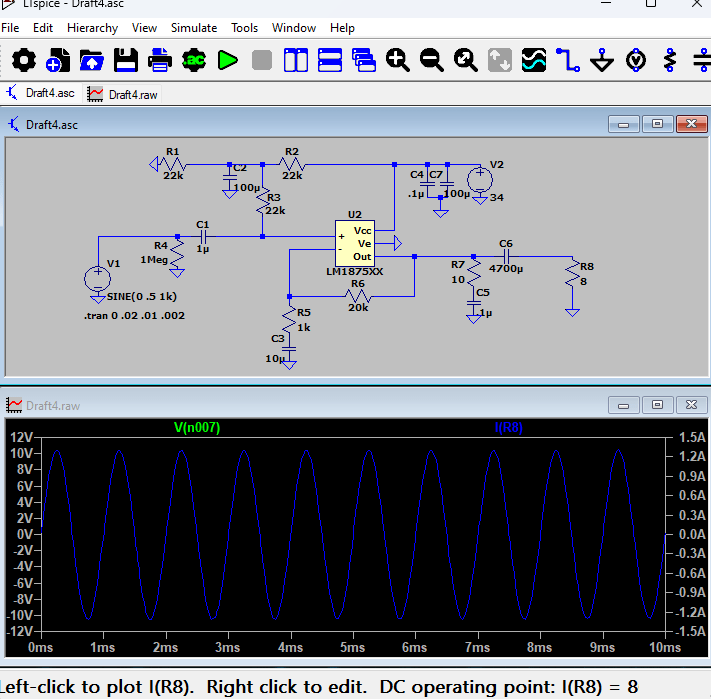Click capacitor C3 10µ
This screenshot has height=699, width=711.
click(289, 349)
